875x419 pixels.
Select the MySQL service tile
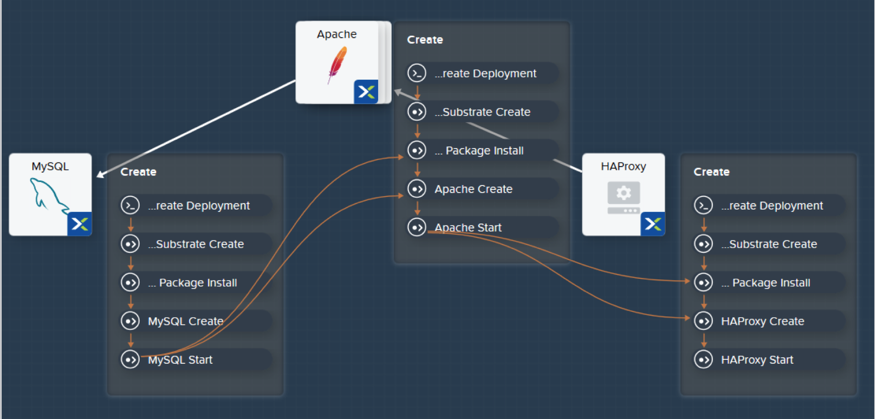coord(50,194)
